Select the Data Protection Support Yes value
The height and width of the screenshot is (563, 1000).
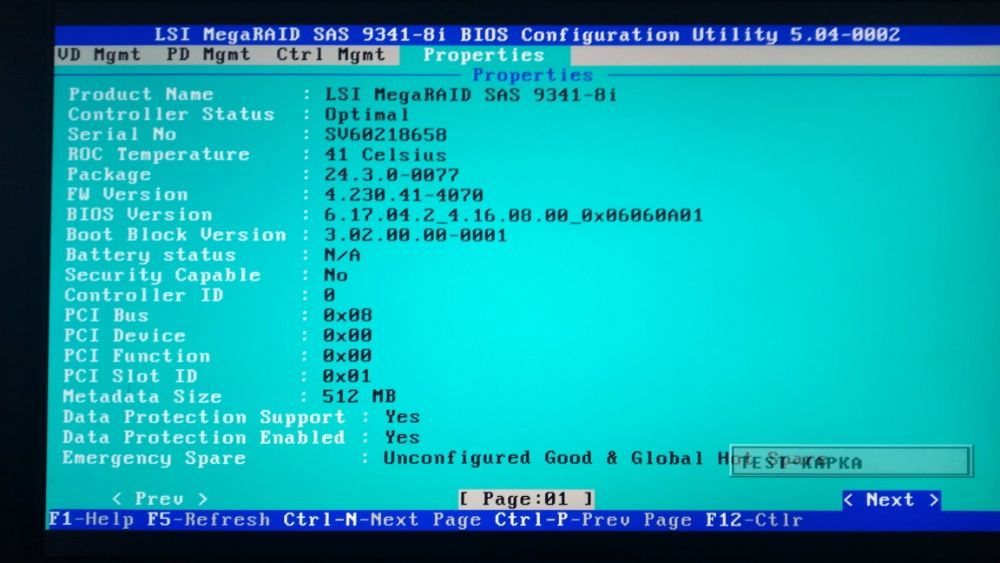402,417
